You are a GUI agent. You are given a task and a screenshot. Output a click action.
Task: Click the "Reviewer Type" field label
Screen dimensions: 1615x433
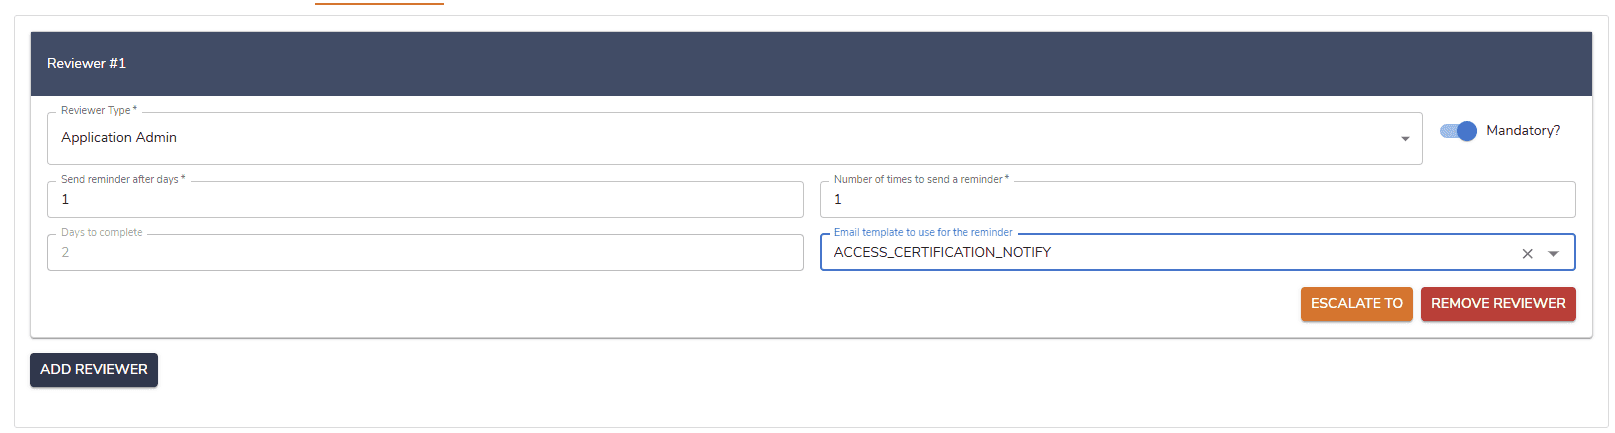pyautogui.click(x=98, y=111)
